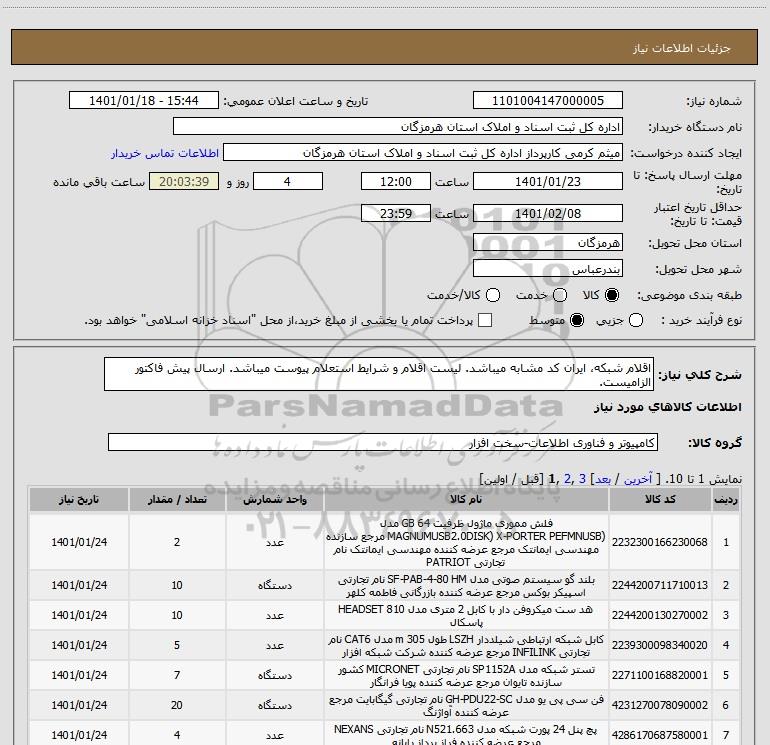
Task: Click the تاریخ نیاز column header
Action: click(x=79, y=499)
